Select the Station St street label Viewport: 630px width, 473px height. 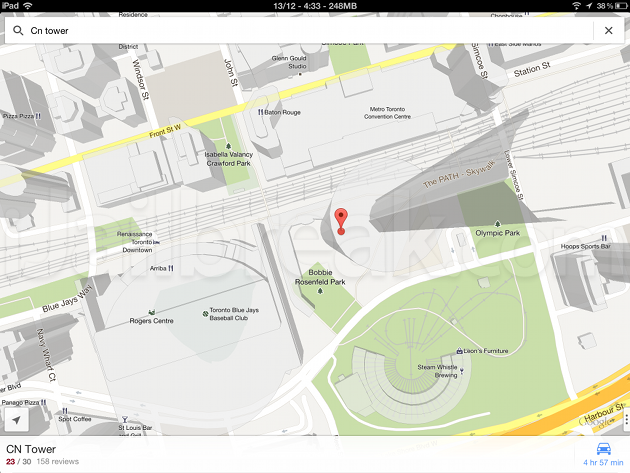pos(532,69)
